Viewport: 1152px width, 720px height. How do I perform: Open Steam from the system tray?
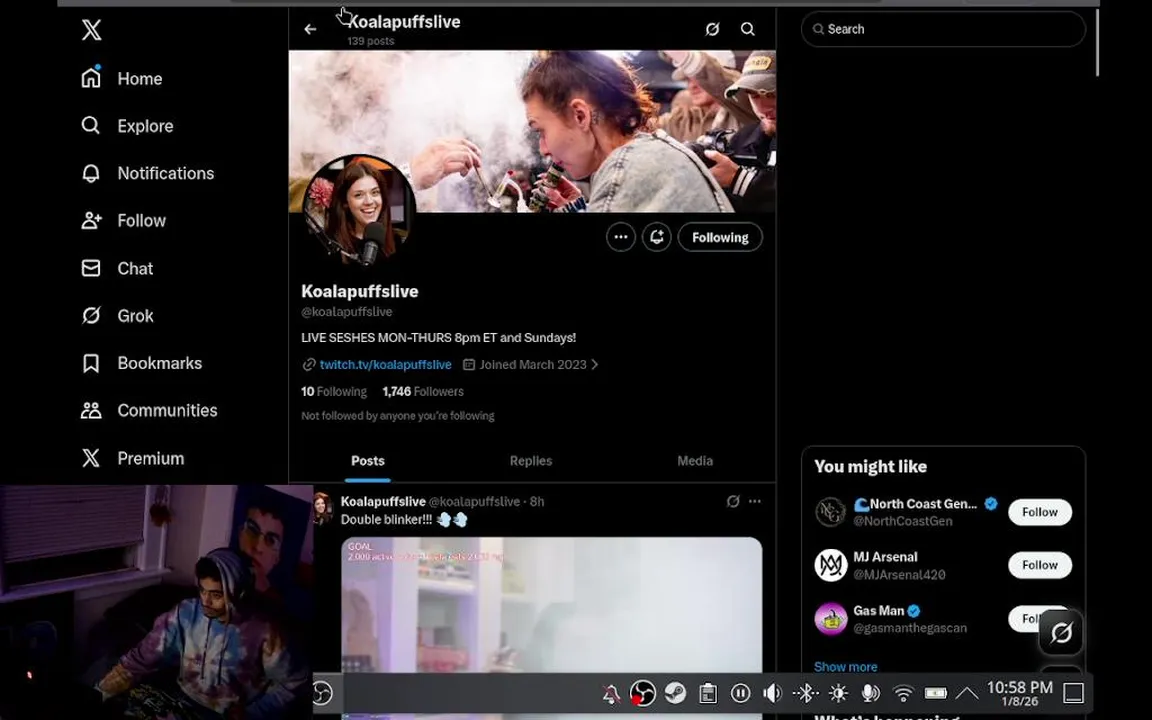(675, 693)
